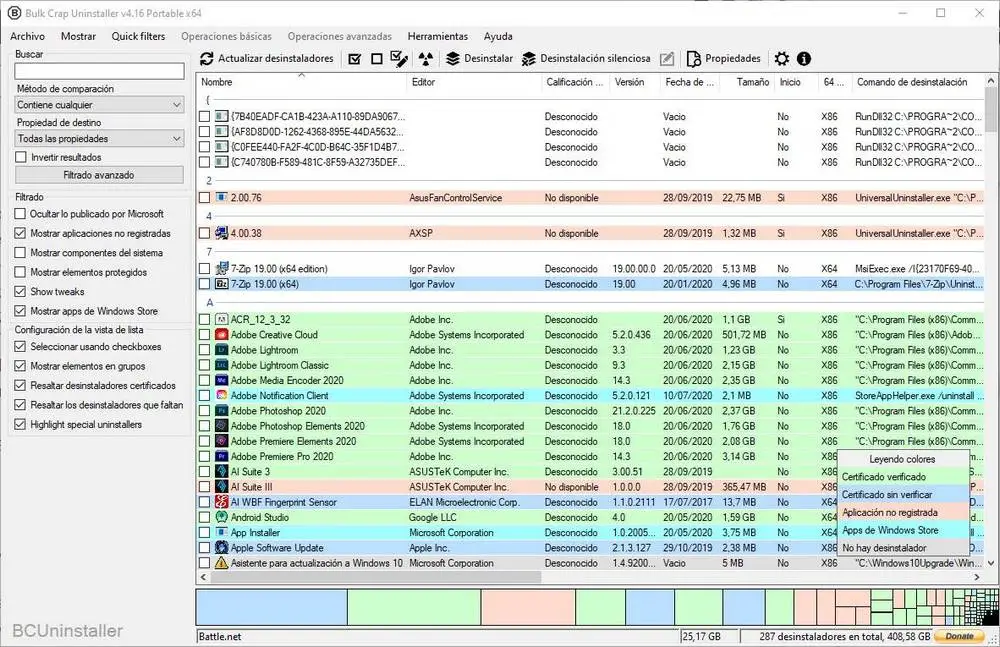Screen dimensions: 1000x647
Task: Click the Filtrado avanzado button
Action: [x=99, y=175]
